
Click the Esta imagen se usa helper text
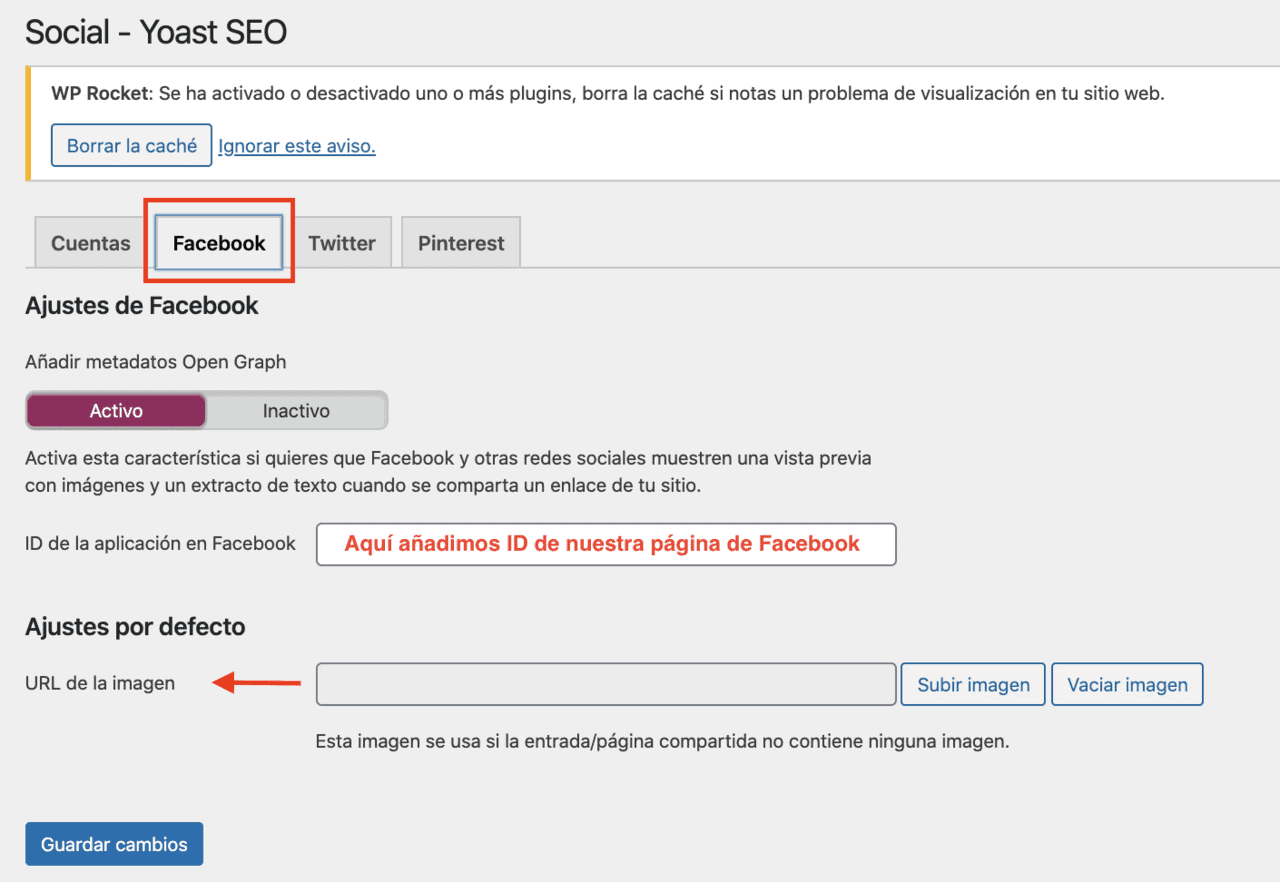point(662,742)
